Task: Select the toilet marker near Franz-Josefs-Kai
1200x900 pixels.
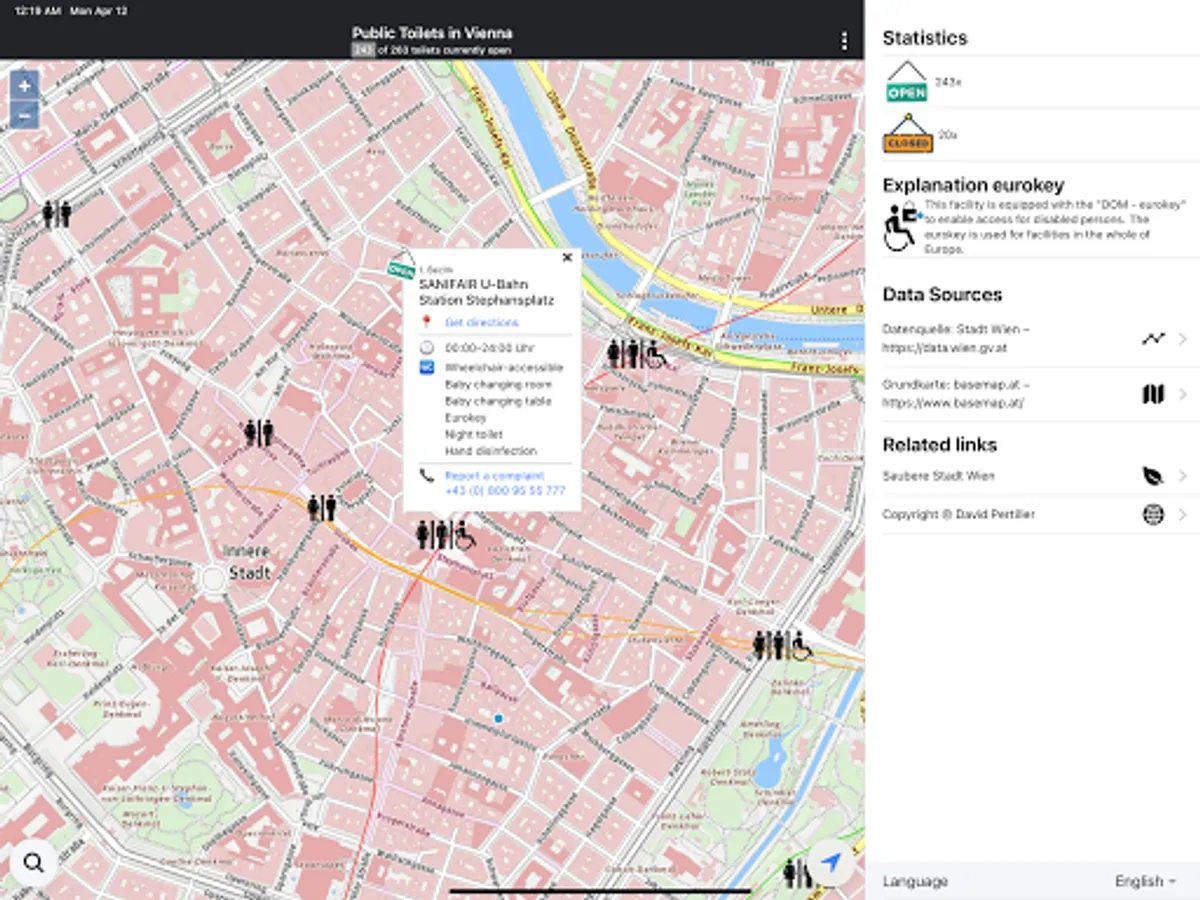Action: (638, 353)
